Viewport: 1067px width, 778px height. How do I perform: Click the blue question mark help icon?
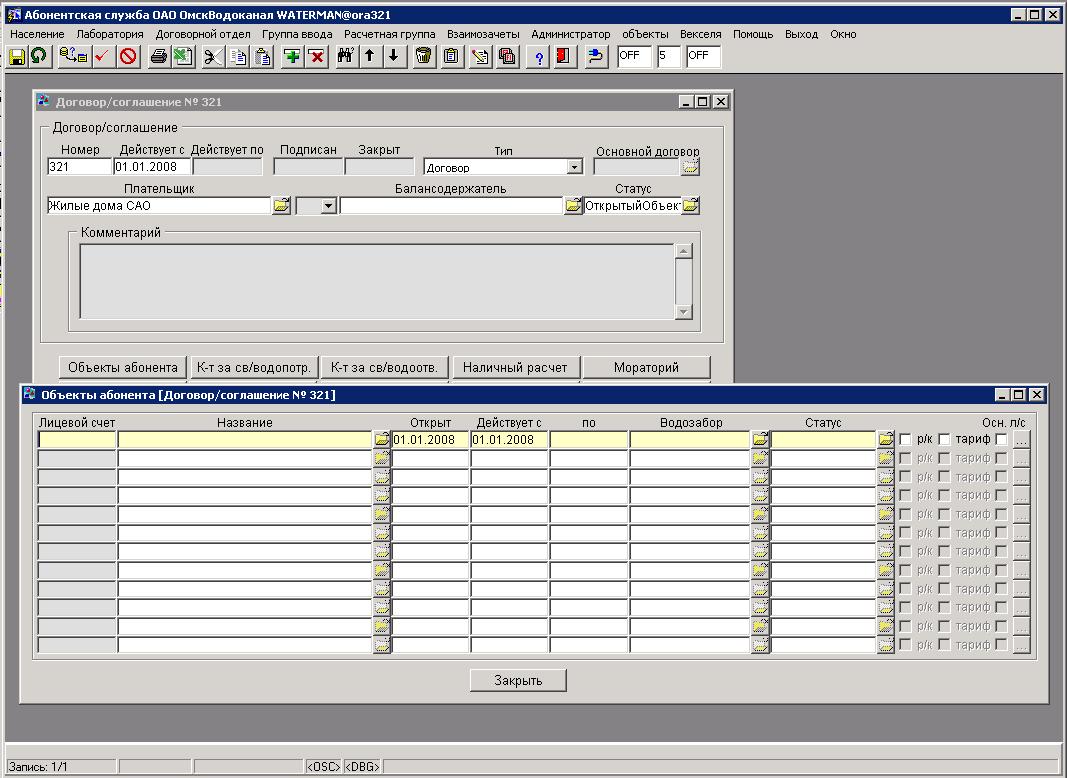pos(538,57)
